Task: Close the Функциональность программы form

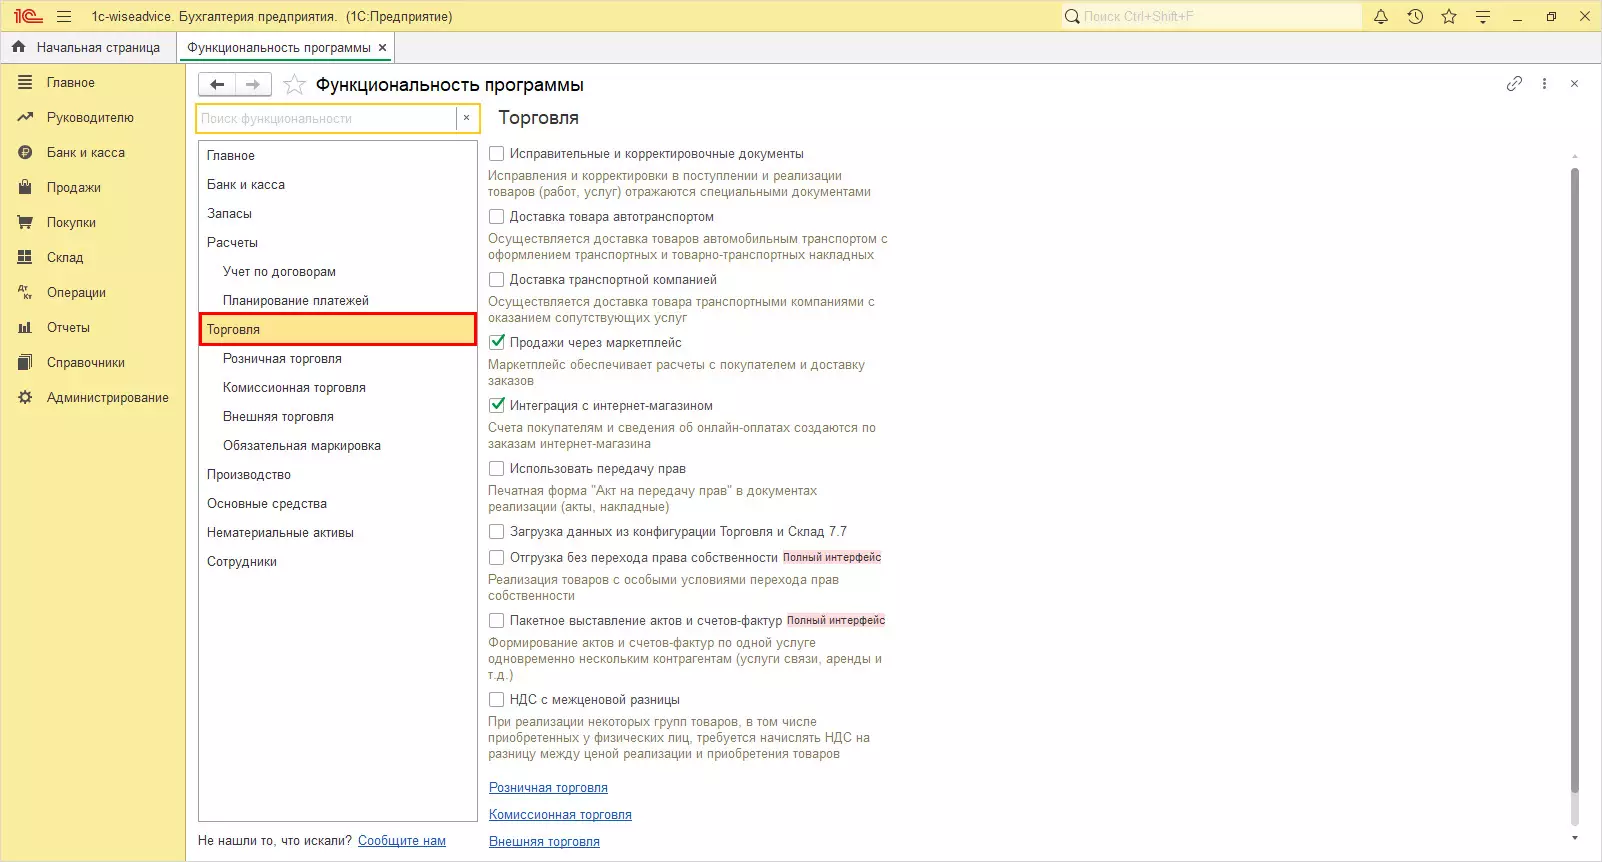Action: [x=1574, y=84]
